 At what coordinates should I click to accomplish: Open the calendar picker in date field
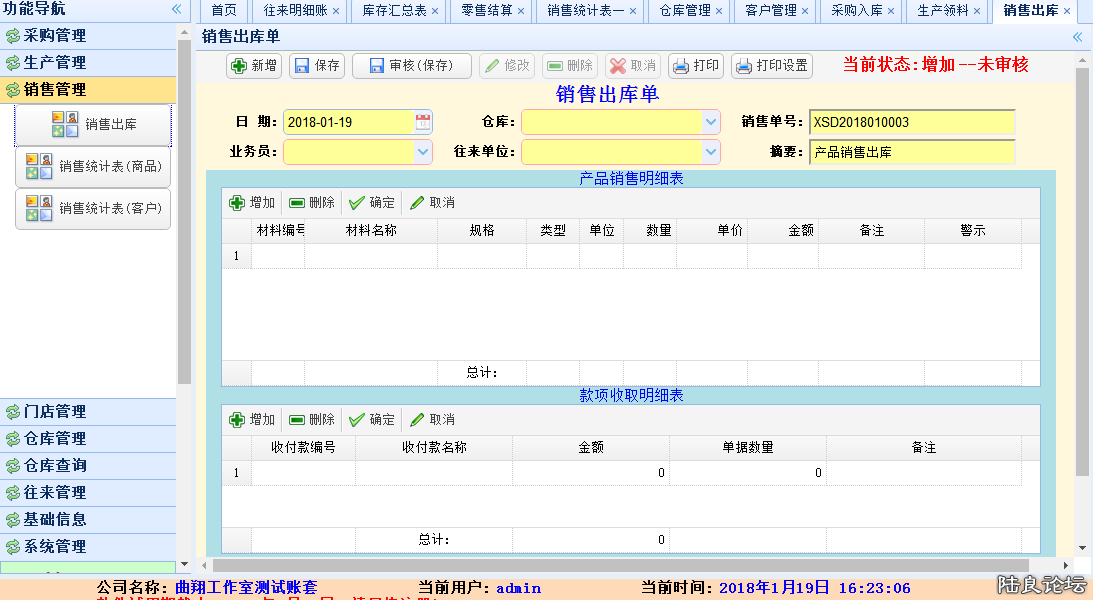(423, 122)
